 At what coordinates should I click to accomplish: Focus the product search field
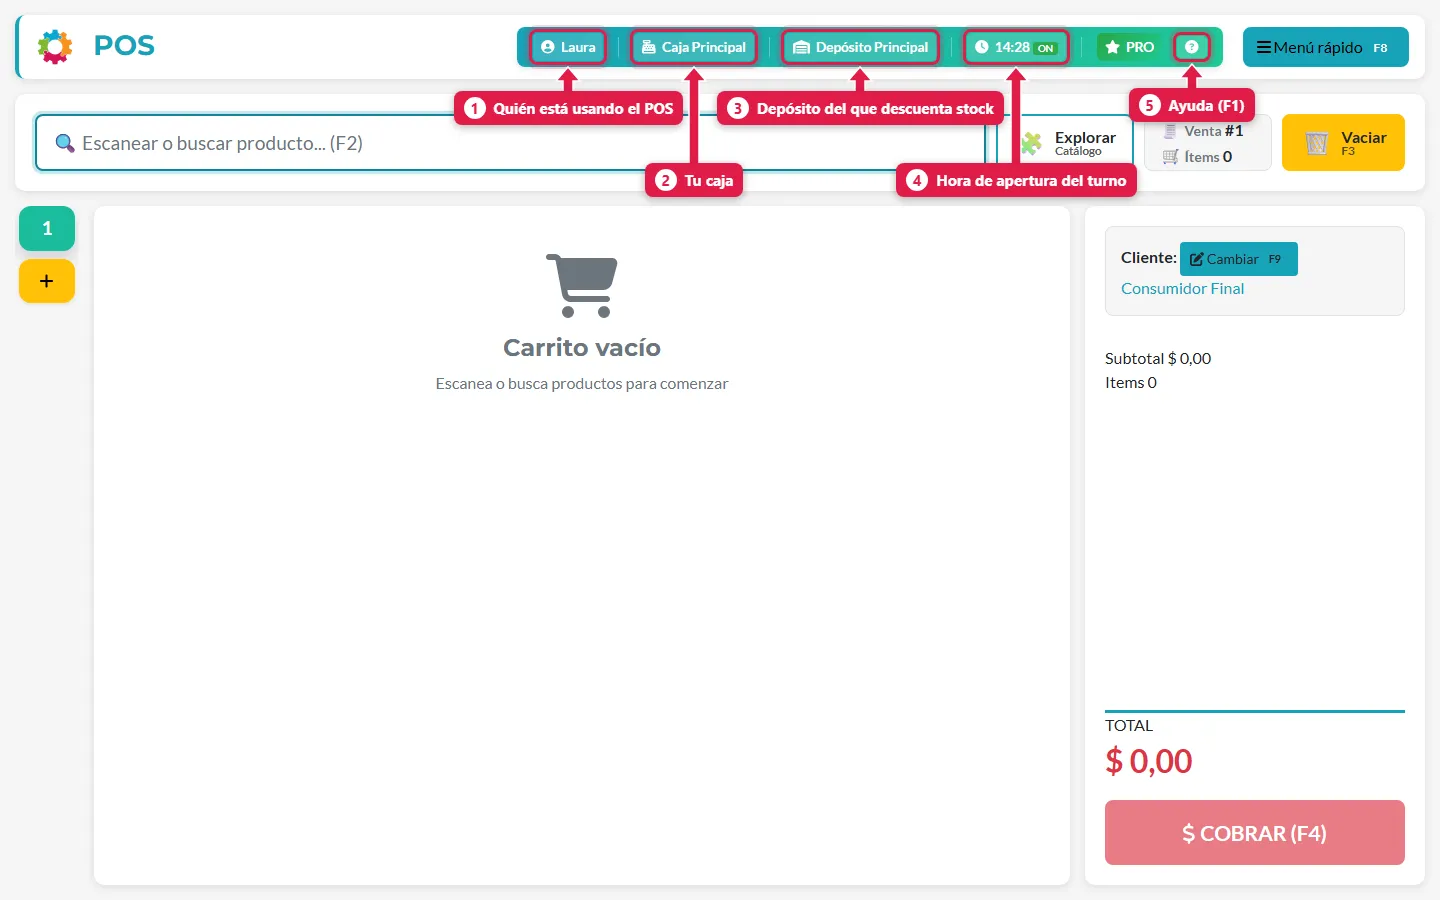click(x=510, y=143)
